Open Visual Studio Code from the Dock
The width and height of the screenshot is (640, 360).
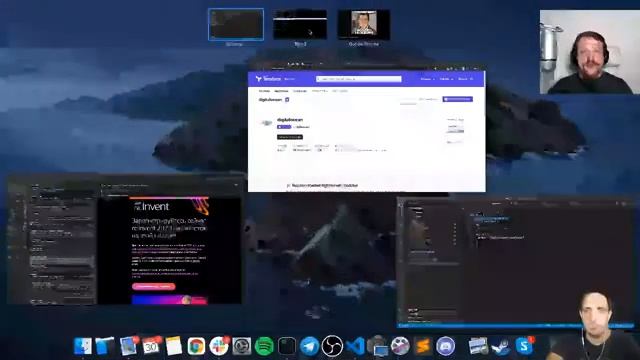pyautogui.click(x=355, y=346)
